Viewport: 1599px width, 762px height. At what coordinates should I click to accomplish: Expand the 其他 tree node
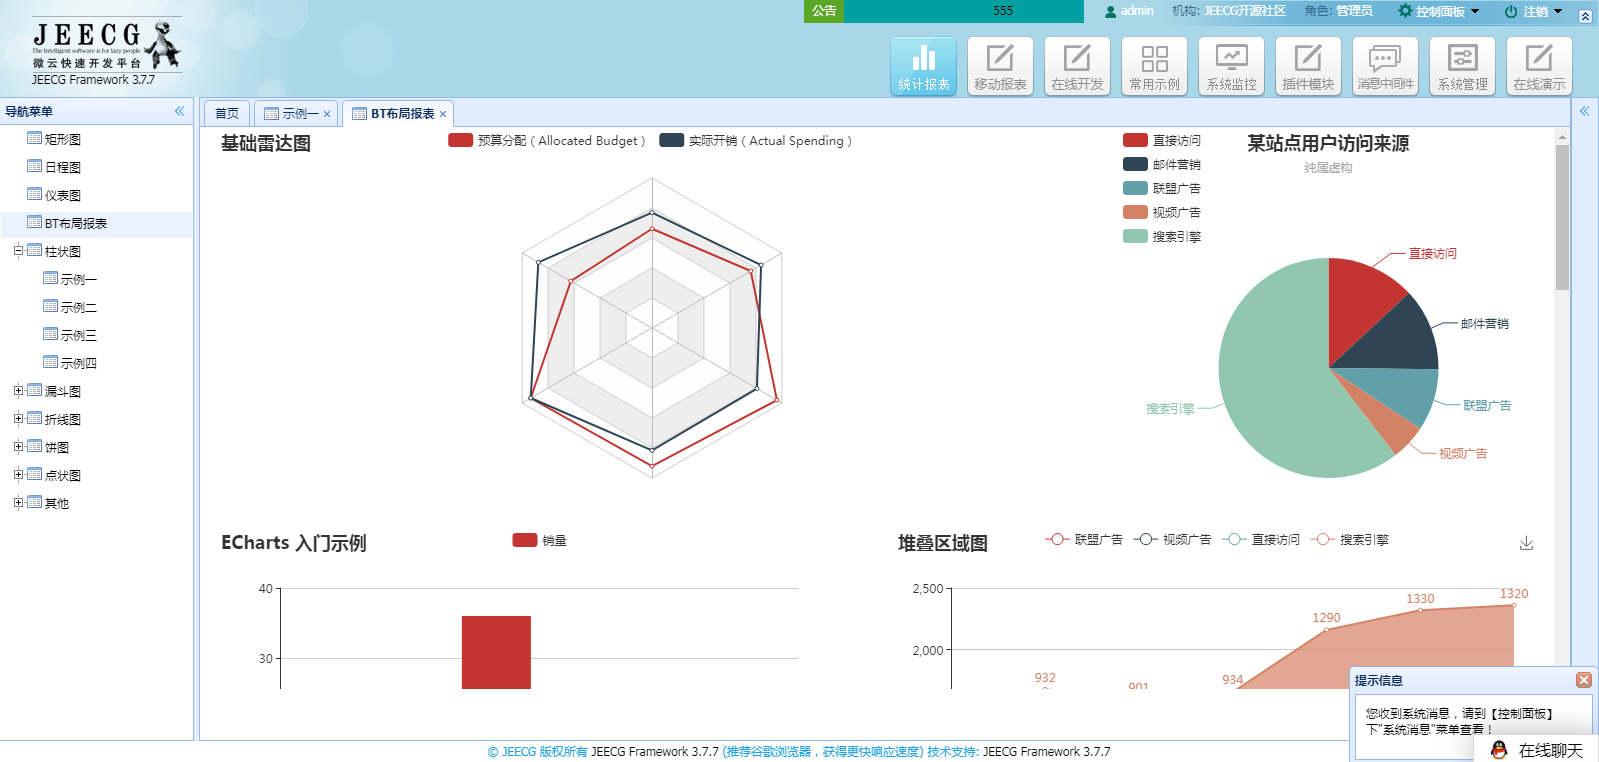coord(18,503)
